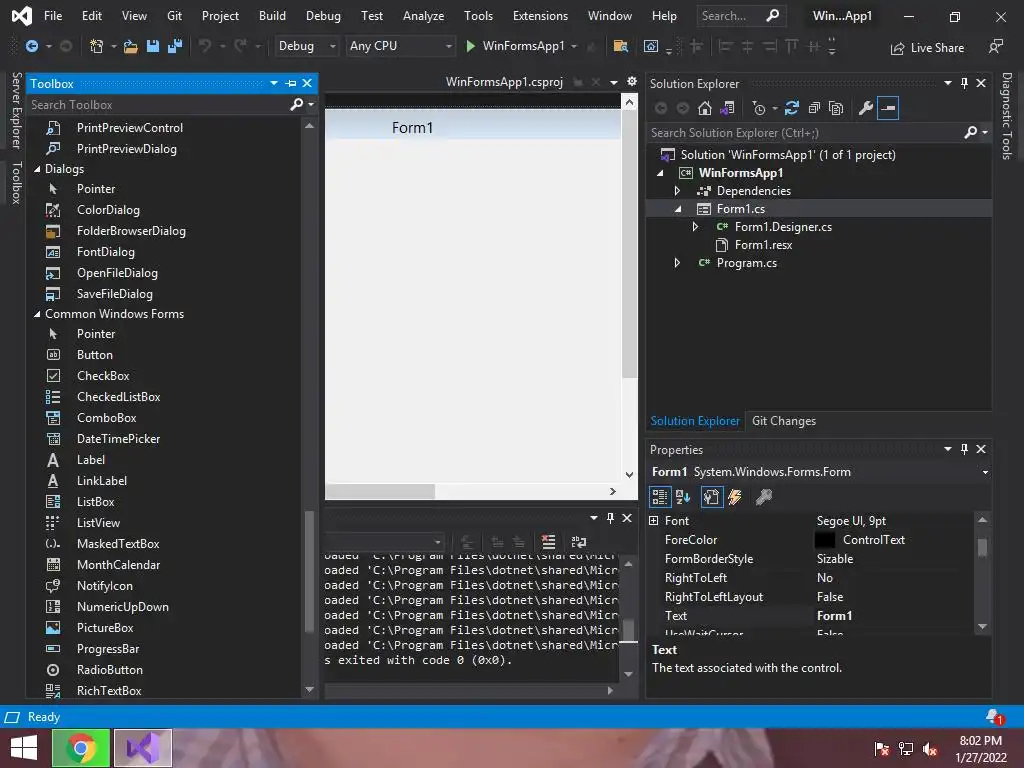Click the Pending Changes Filter clock icon
This screenshot has width=1024, height=768.
(x=758, y=108)
